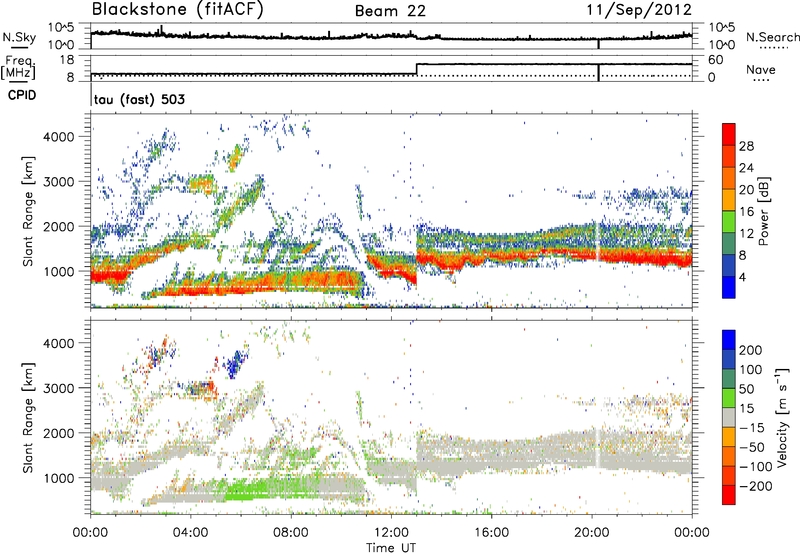This screenshot has height=554, width=800.
Task: Click the N.Search legend label
Action: coord(772,37)
